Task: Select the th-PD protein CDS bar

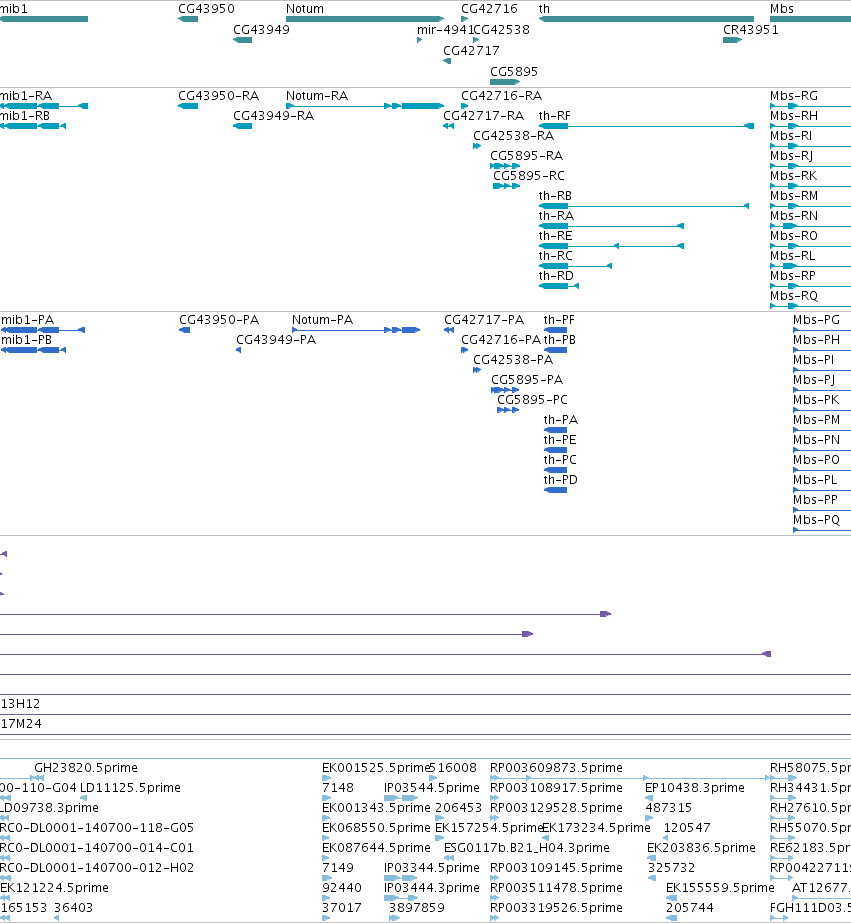Action: (x=555, y=490)
